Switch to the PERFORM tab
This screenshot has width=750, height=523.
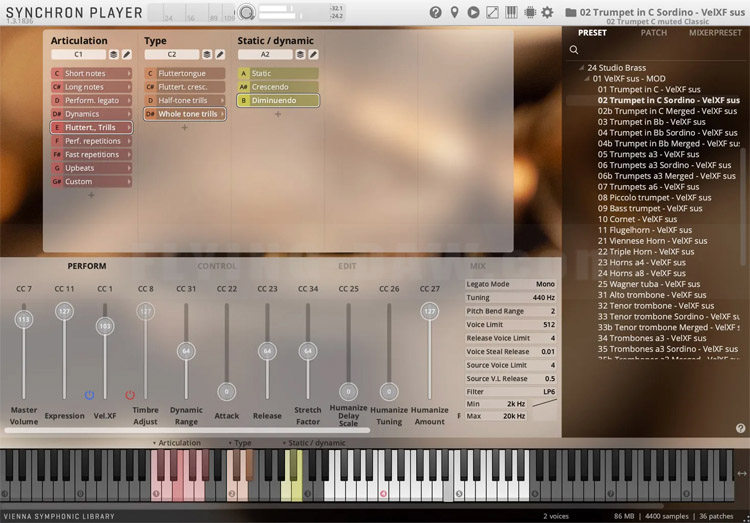(87, 266)
